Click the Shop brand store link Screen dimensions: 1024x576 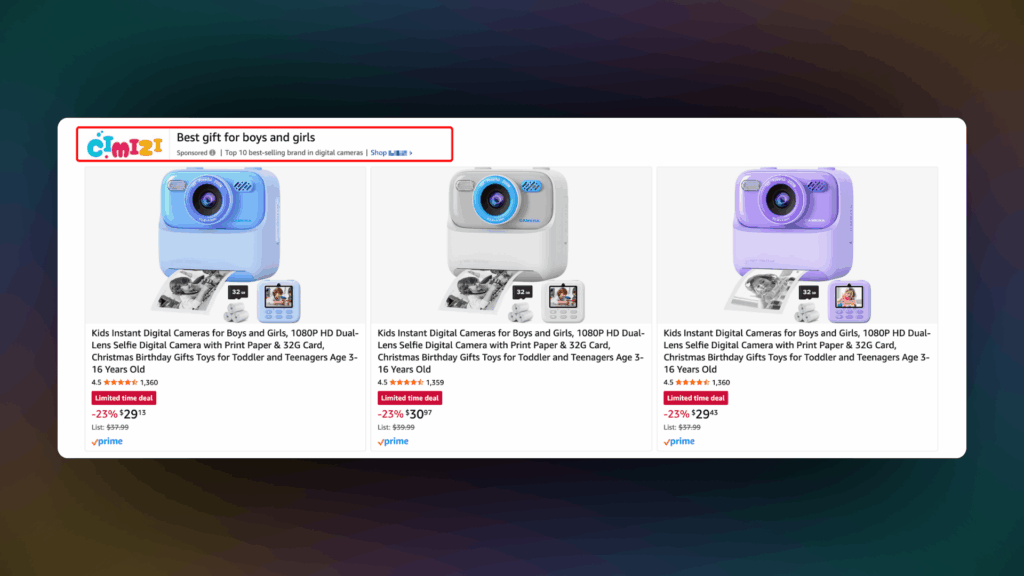tap(389, 153)
